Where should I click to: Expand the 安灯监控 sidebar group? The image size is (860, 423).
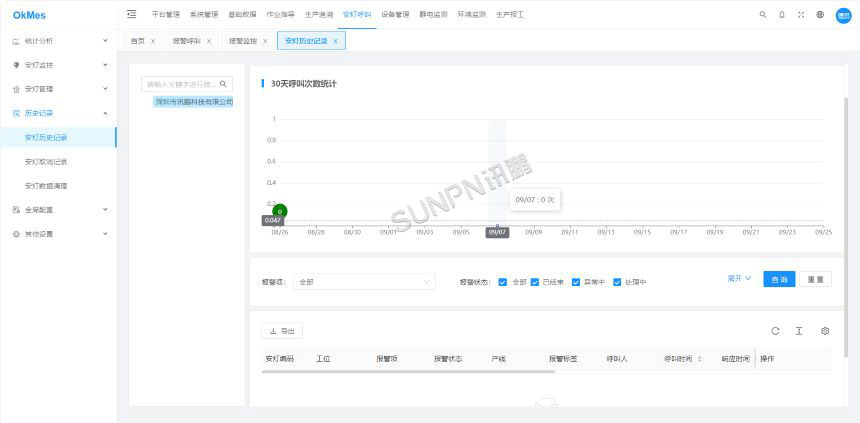pos(105,65)
